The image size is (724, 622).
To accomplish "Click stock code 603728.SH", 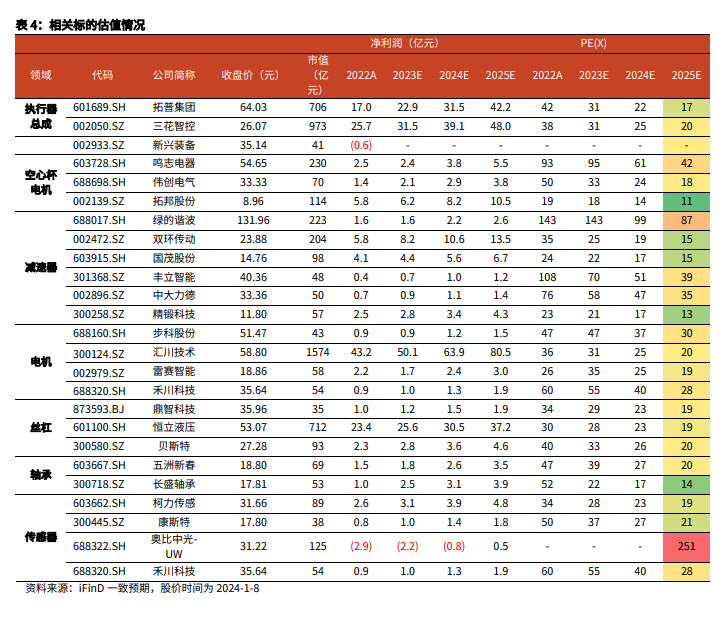I will pos(99,163).
